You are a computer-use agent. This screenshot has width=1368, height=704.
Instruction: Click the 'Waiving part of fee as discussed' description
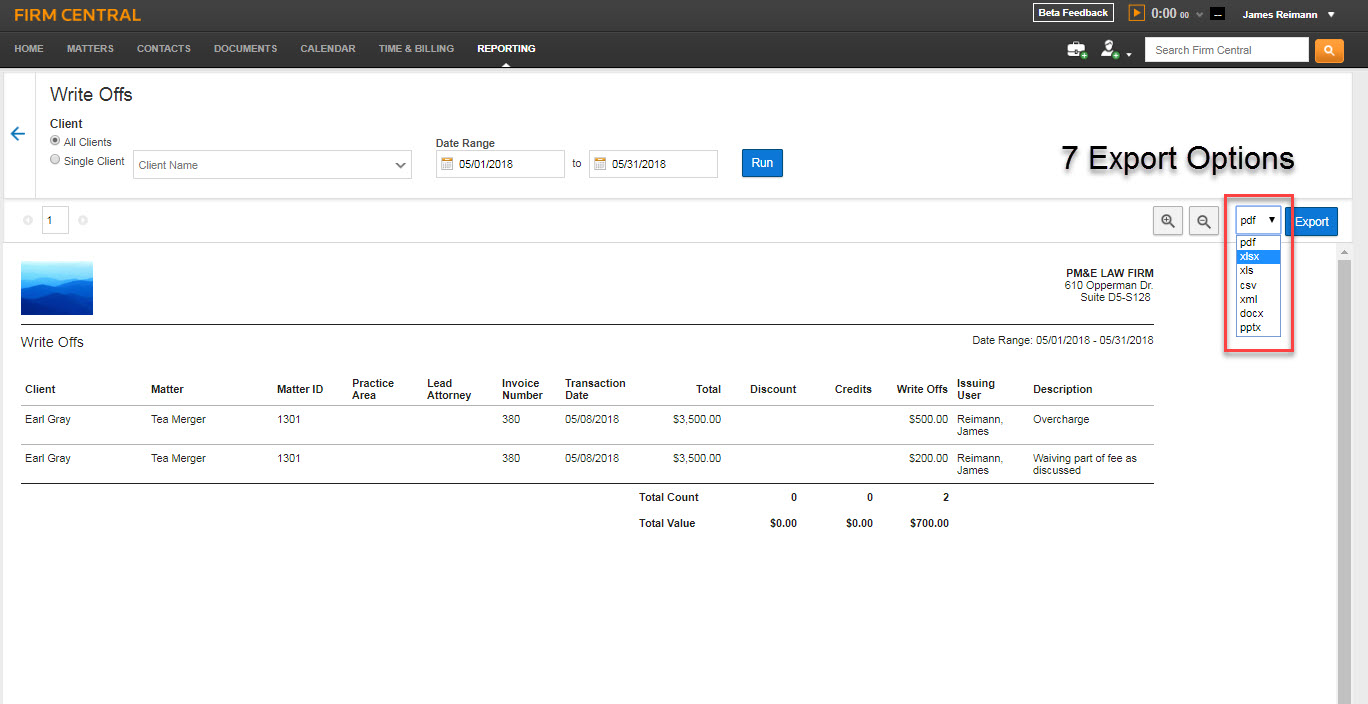(x=1085, y=464)
